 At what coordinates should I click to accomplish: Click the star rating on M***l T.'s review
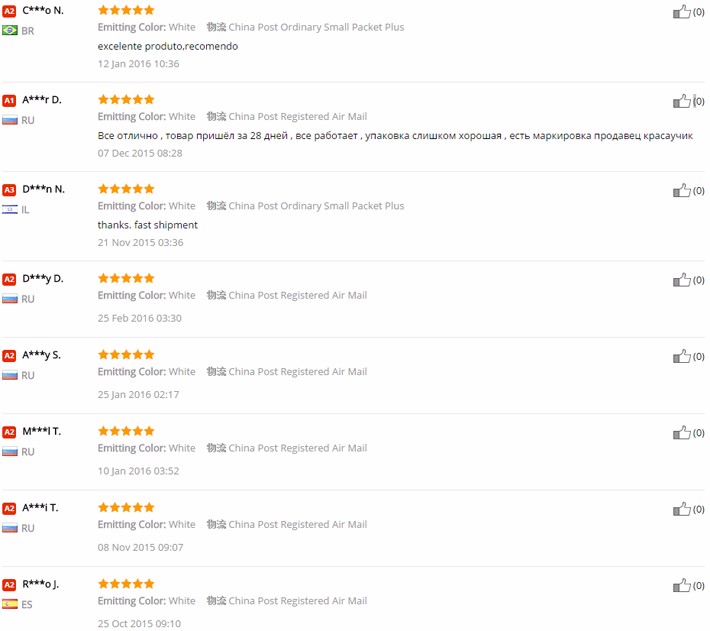126,431
